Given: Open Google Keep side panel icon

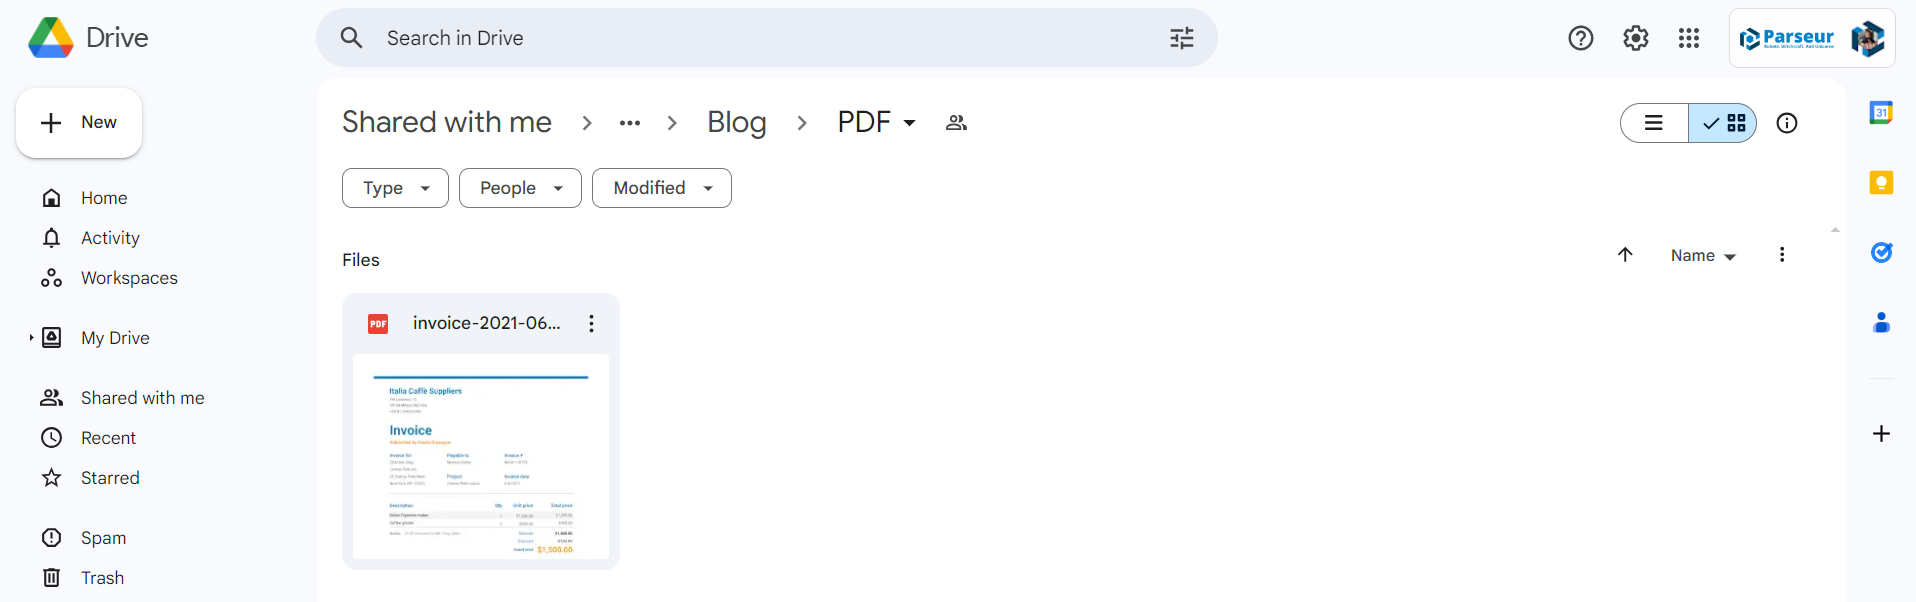Looking at the screenshot, I should tap(1881, 183).
